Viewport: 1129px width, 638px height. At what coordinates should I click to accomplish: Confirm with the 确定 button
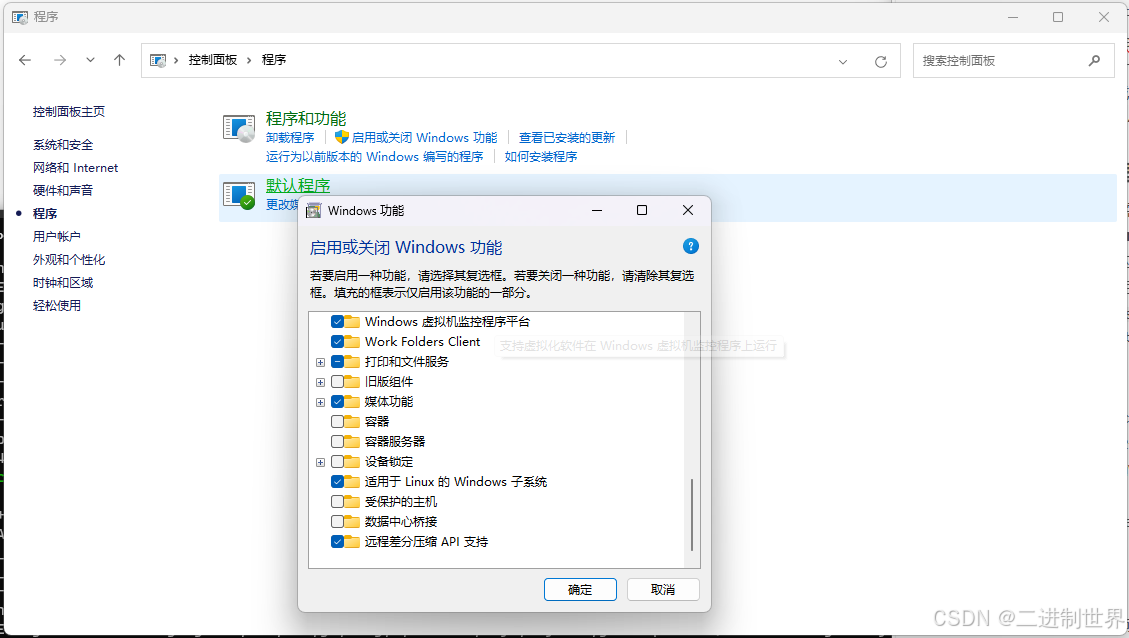click(x=580, y=590)
